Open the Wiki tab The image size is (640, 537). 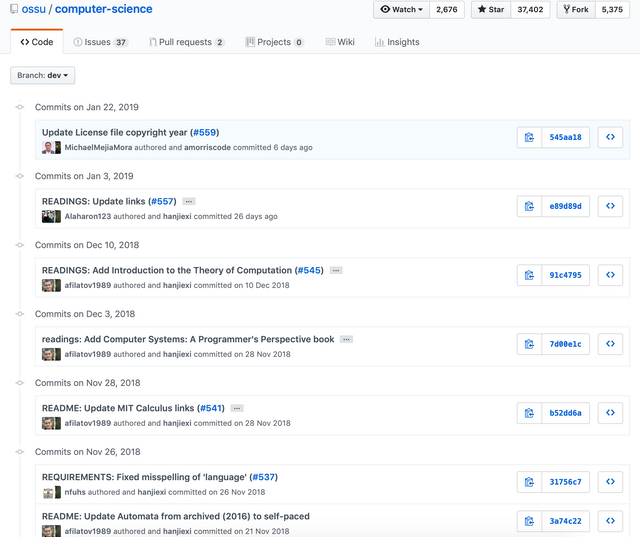(340, 42)
